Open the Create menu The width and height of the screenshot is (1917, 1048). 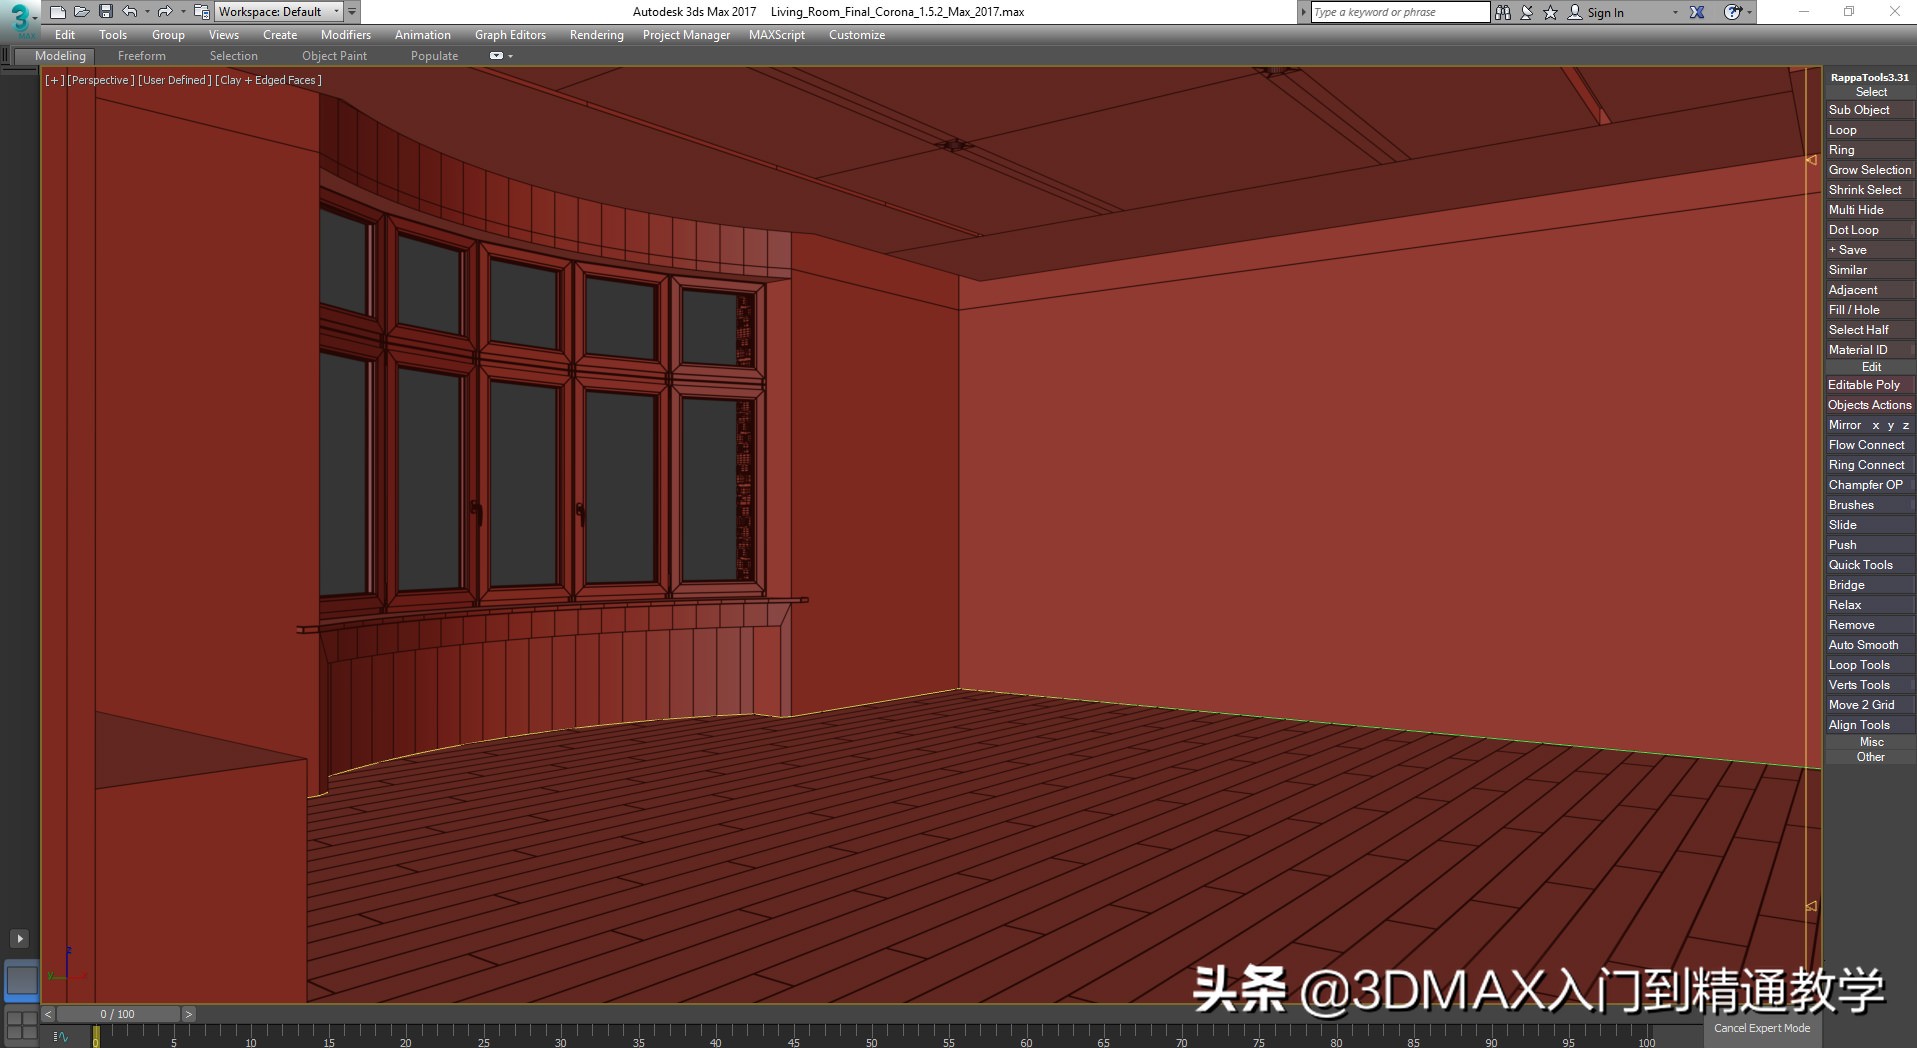(x=280, y=35)
